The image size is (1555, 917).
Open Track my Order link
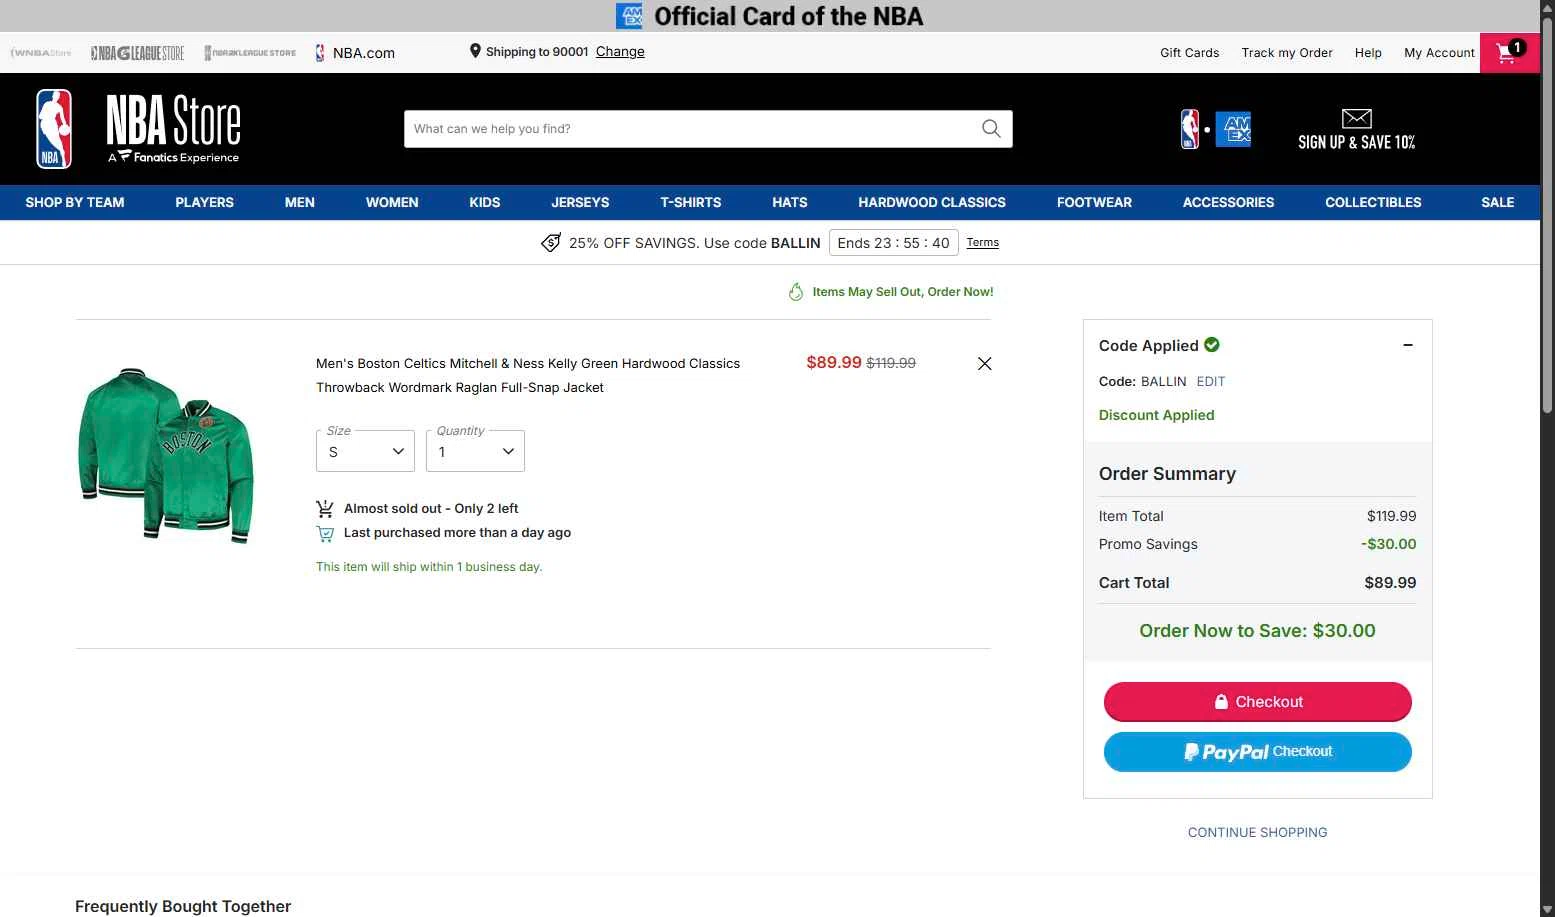(1287, 53)
